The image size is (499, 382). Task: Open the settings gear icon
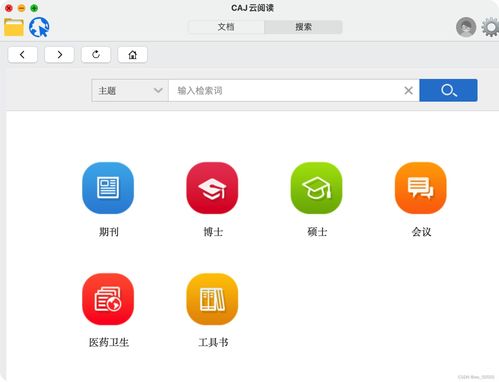coord(491,28)
